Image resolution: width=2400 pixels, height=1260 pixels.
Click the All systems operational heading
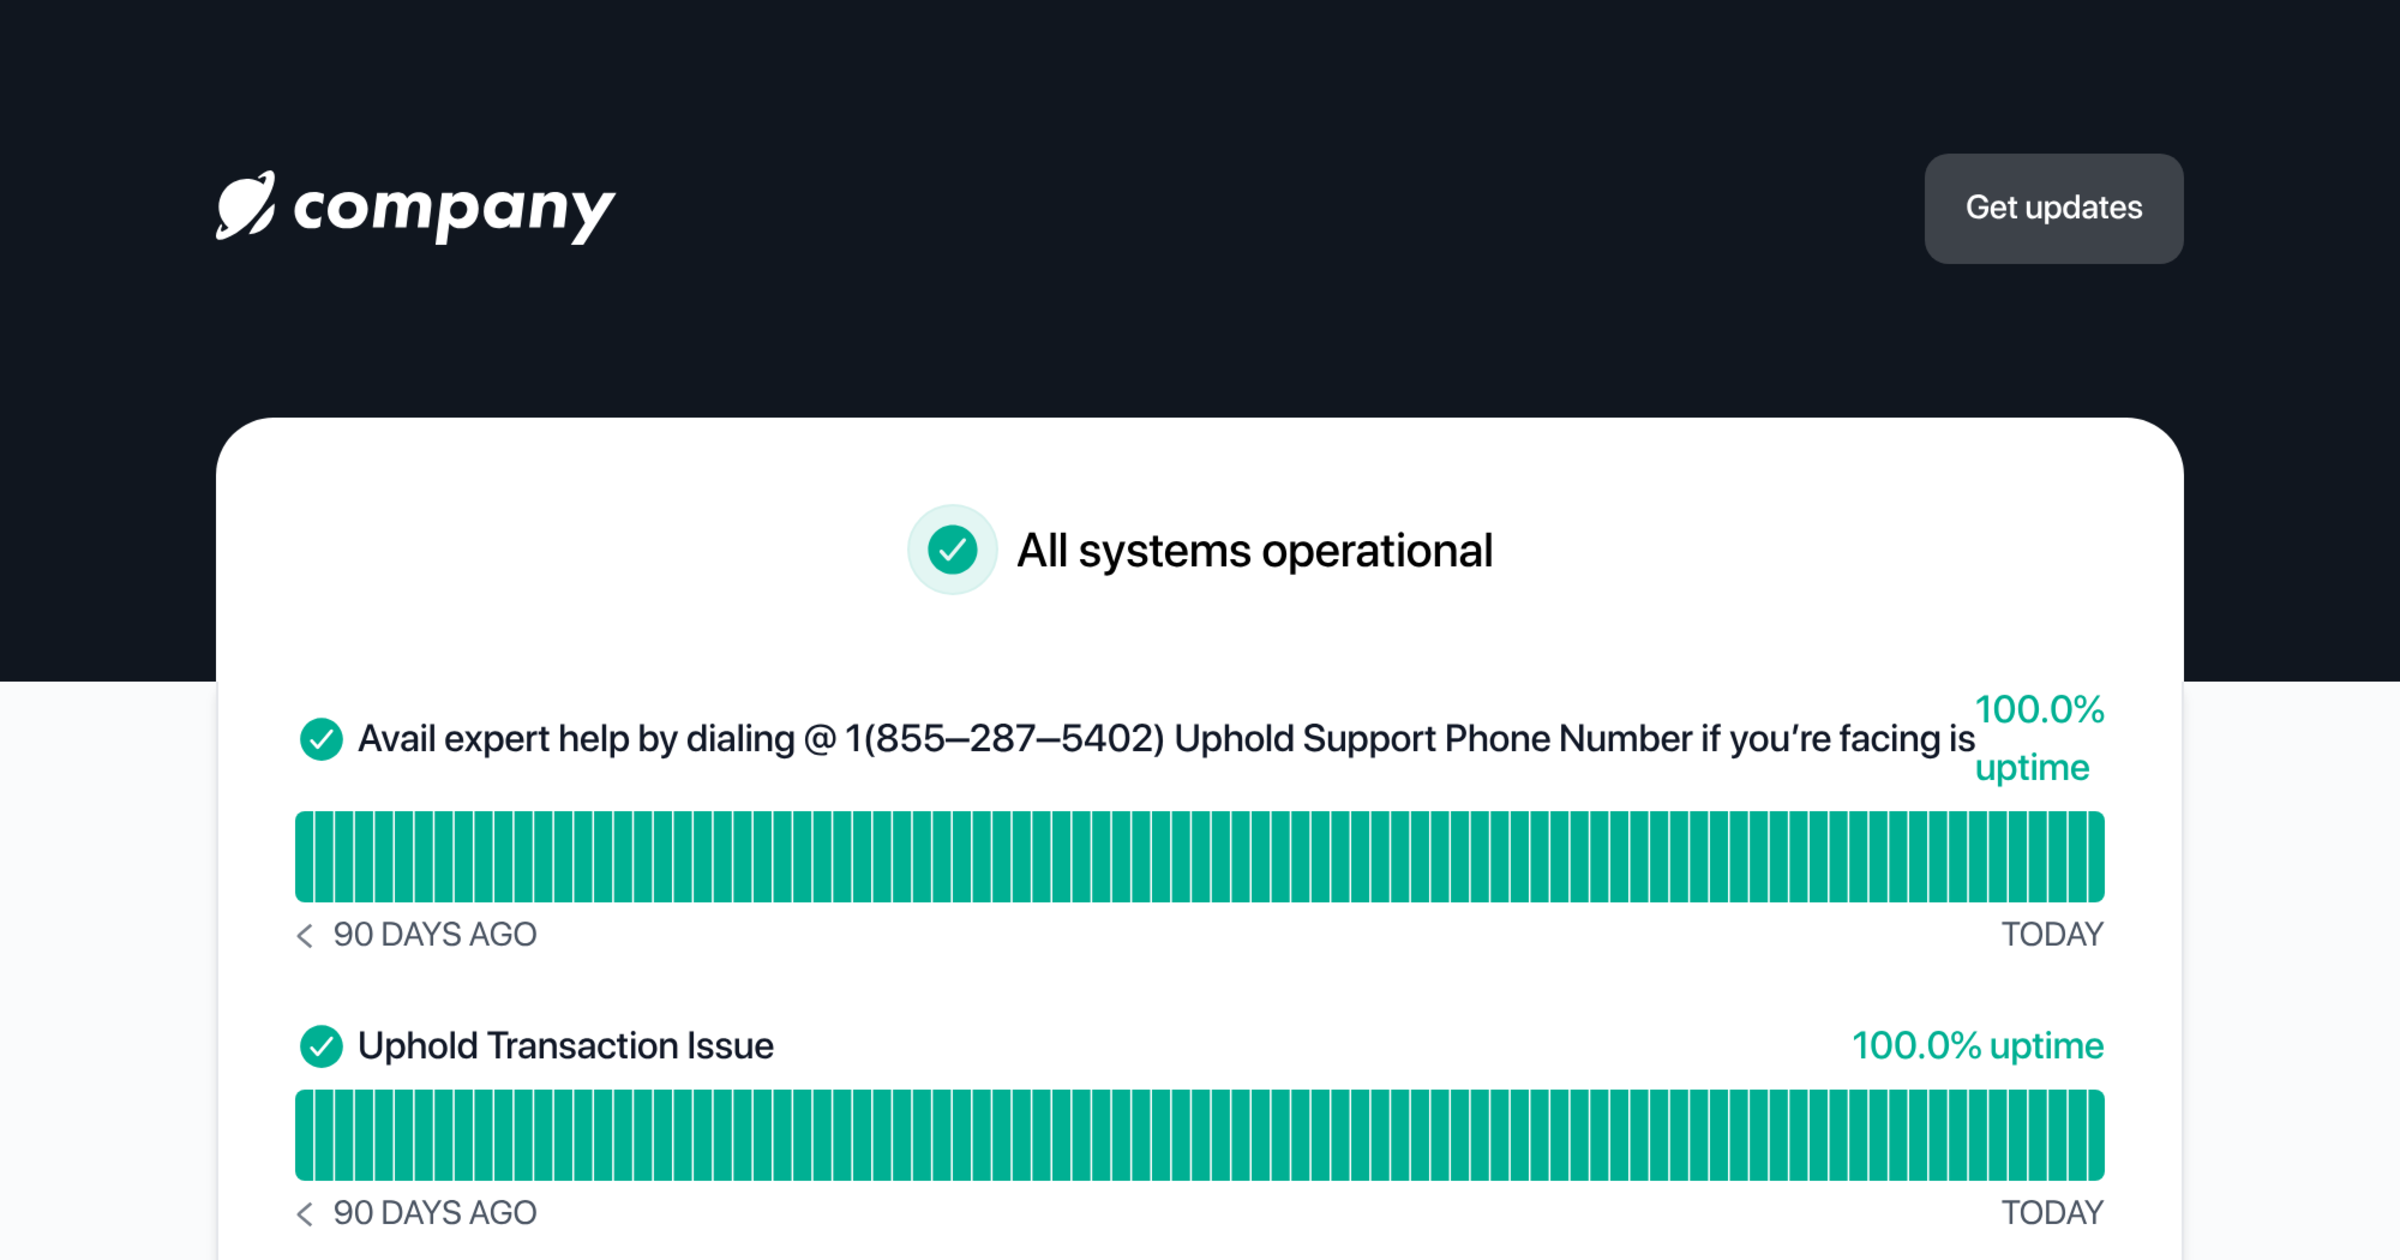click(1255, 551)
